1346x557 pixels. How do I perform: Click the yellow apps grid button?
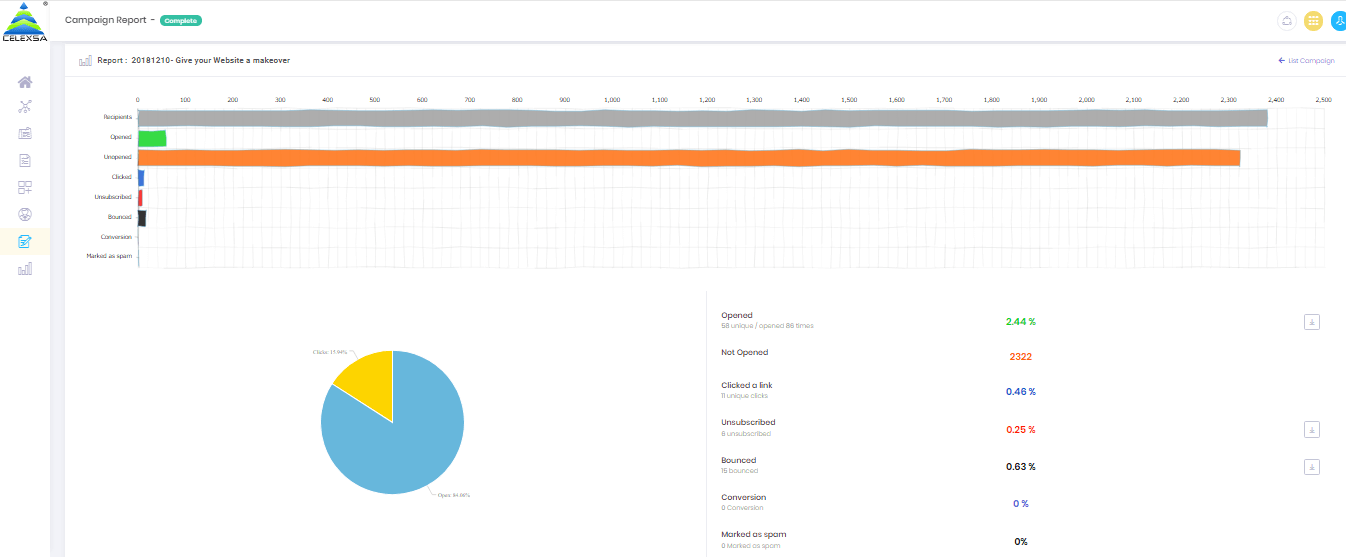[x=1313, y=20]
